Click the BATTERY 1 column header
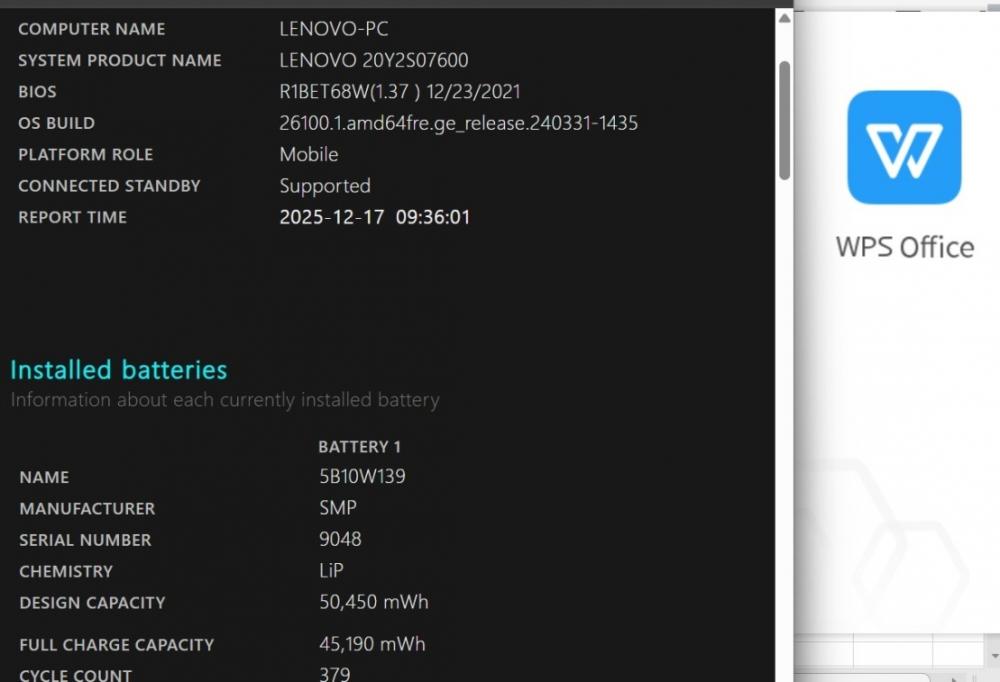Image resolution: width=1000 pixels, height=682 pixels. tap(360, 447)
